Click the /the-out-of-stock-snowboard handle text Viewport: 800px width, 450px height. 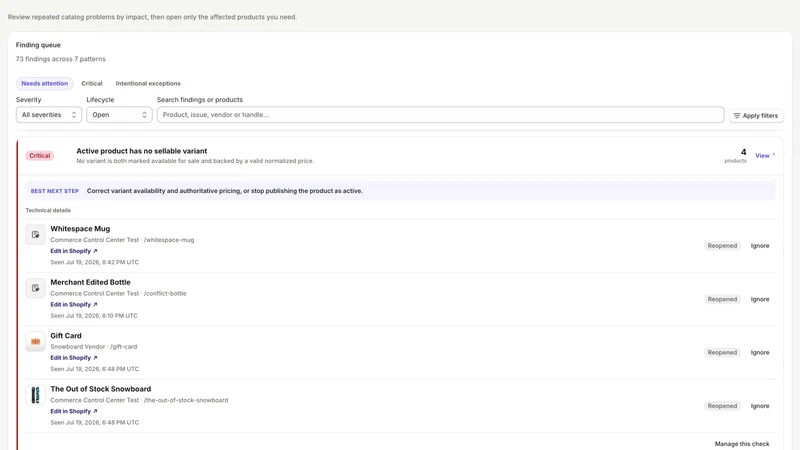tap(186, 400)
